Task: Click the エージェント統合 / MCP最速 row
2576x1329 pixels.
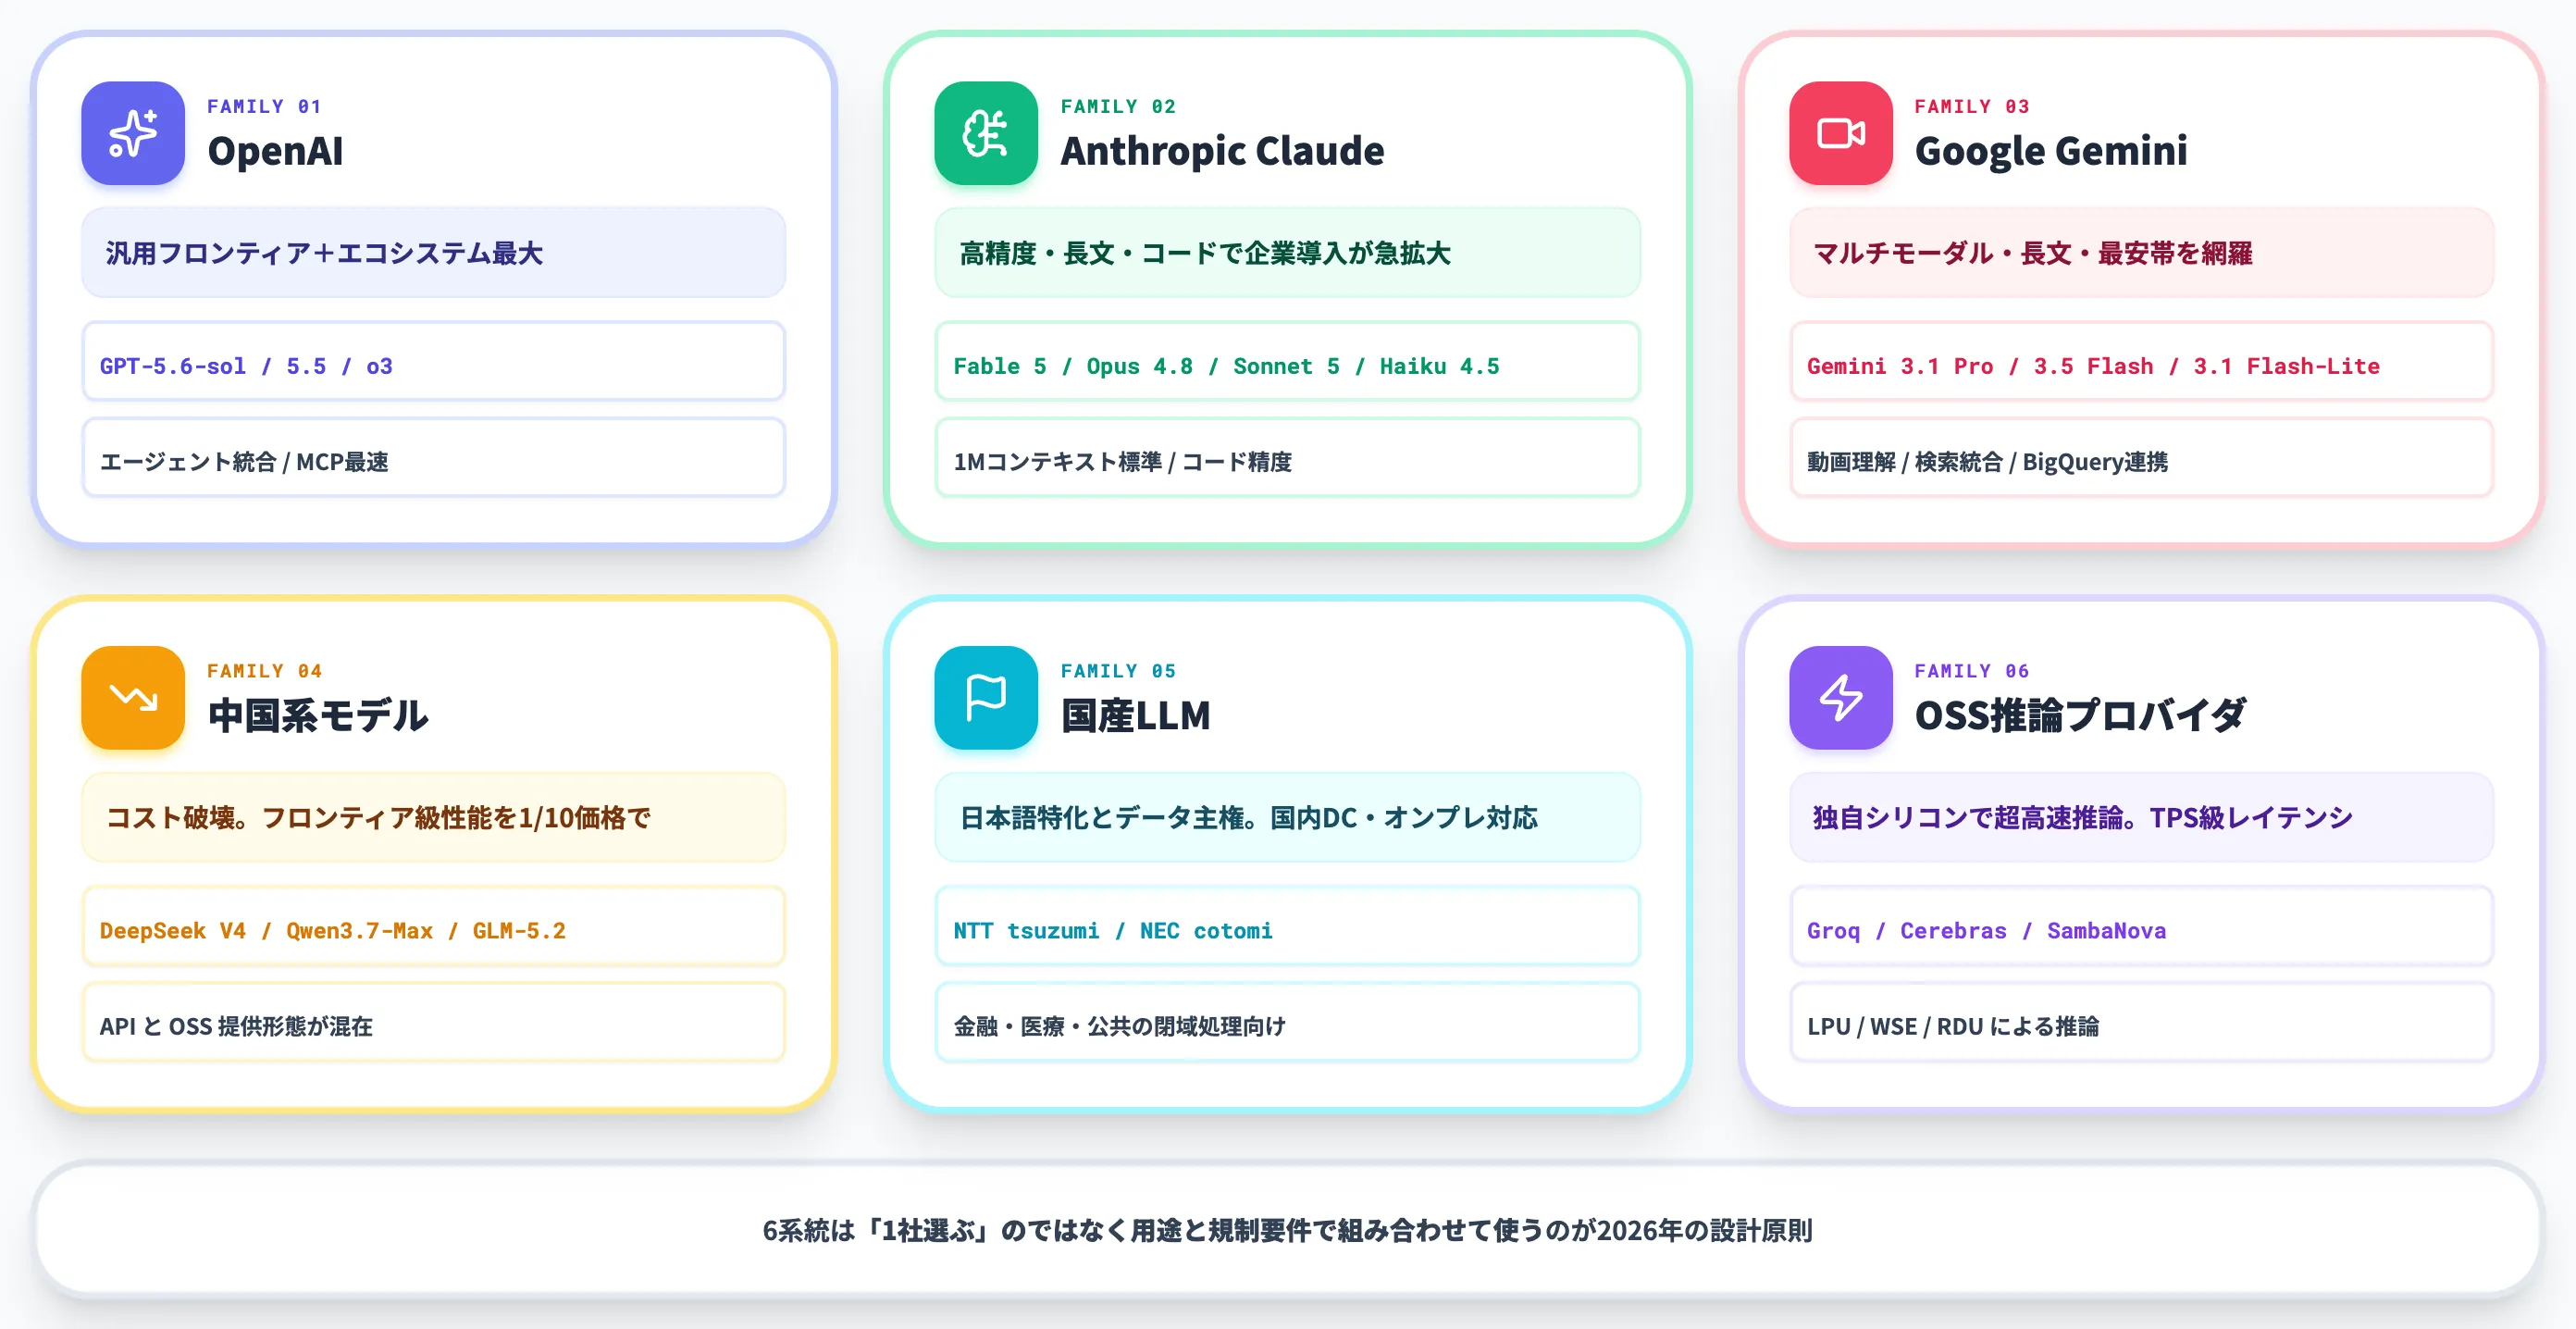Action: [x=434, y=458]
